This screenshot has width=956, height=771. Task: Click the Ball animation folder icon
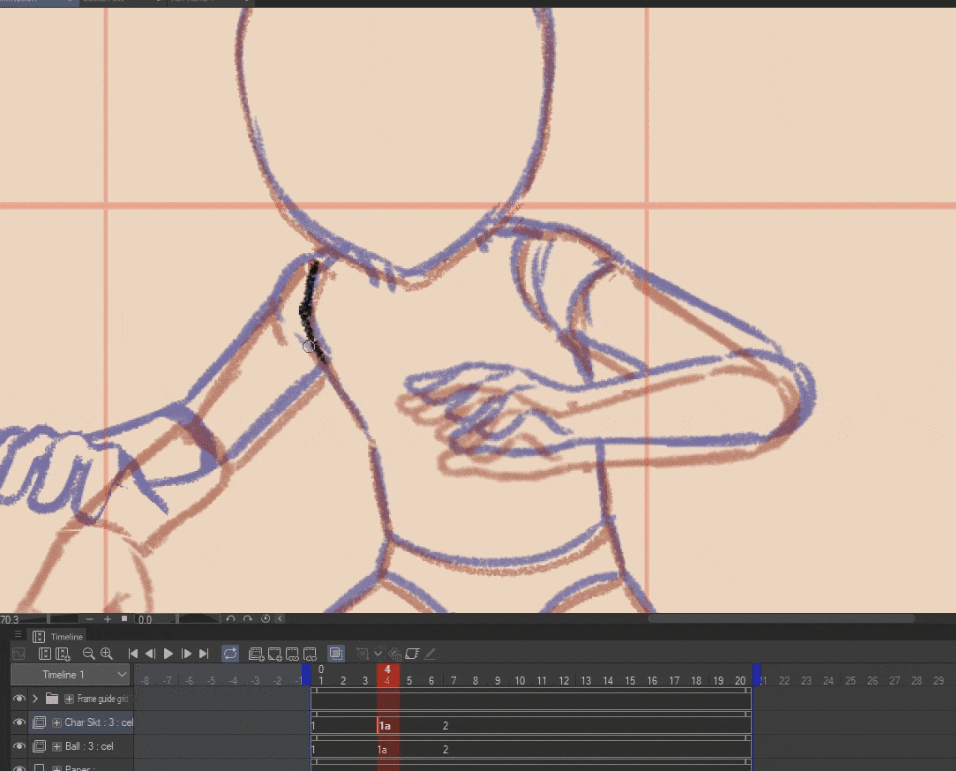click(x=39, y=746)
